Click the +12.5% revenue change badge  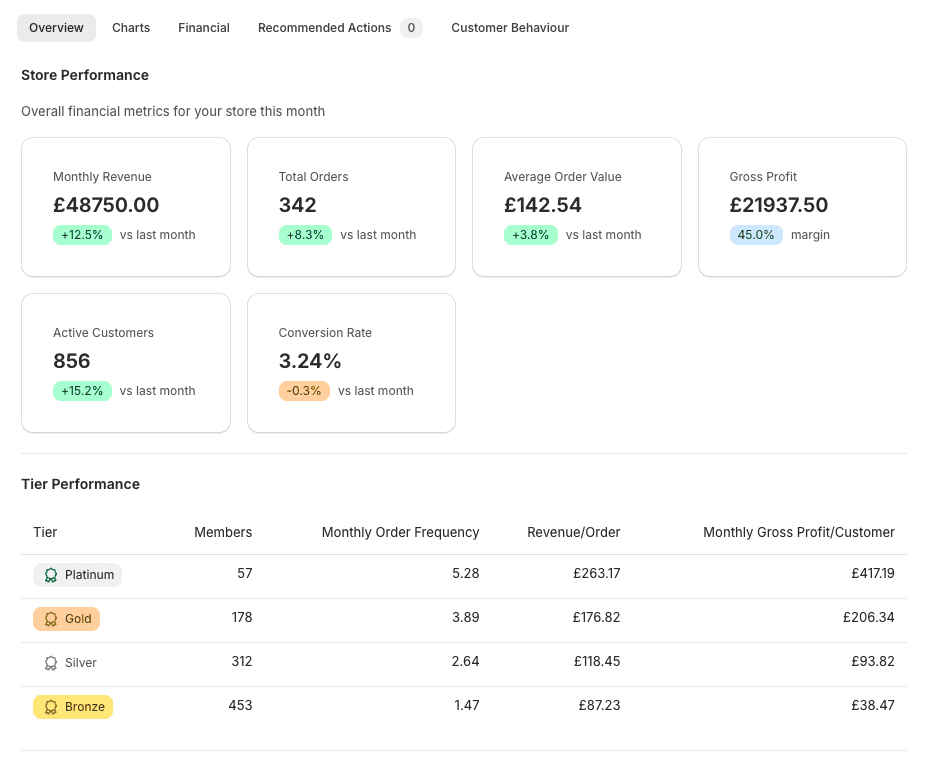coord(82,235)
